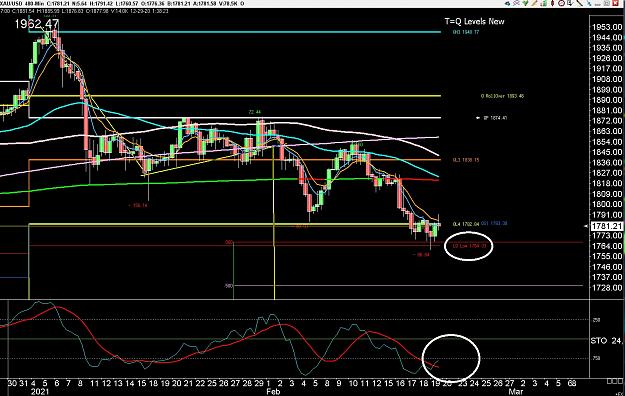Click the red low level label inside the white oval
This screenshot has height=396, width=625.
470,246
